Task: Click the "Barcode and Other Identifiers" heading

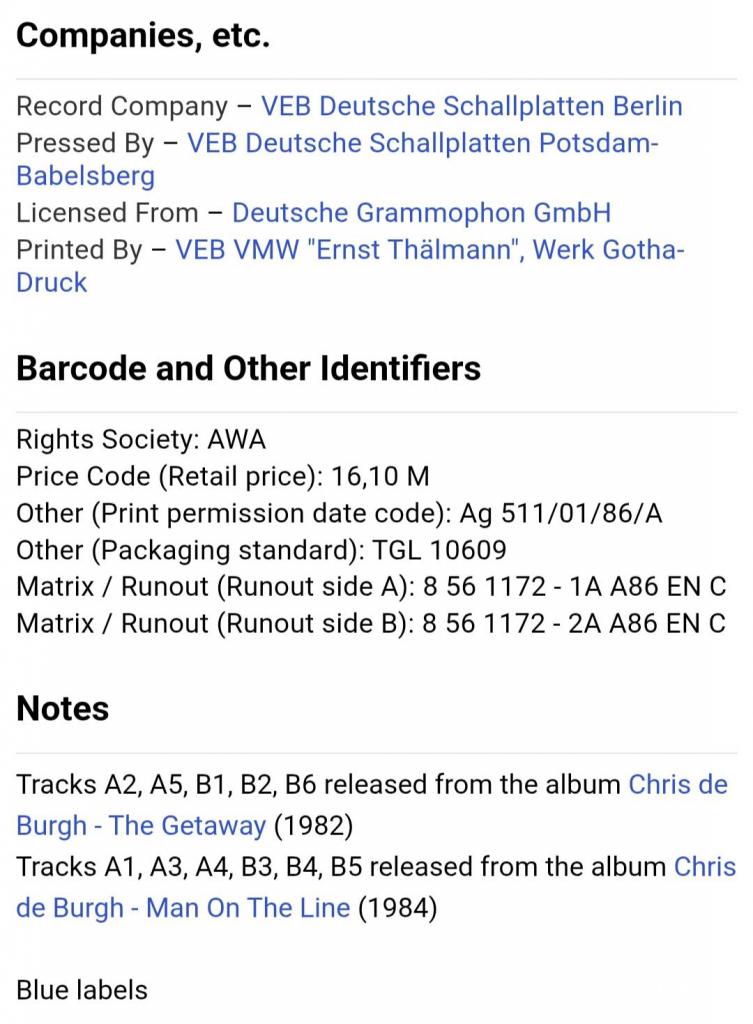Action: (x=248, y=368)
